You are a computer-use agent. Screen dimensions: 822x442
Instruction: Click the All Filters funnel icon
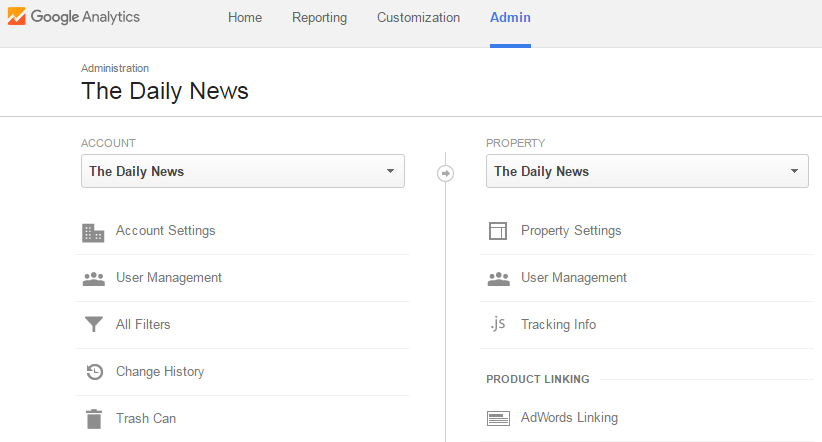pos(94,325)
